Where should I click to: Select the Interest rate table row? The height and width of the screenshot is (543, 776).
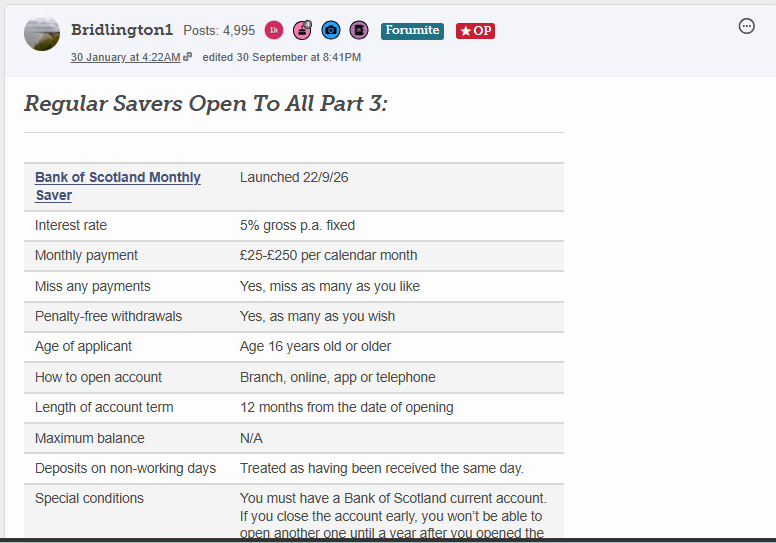pos(294,226)
